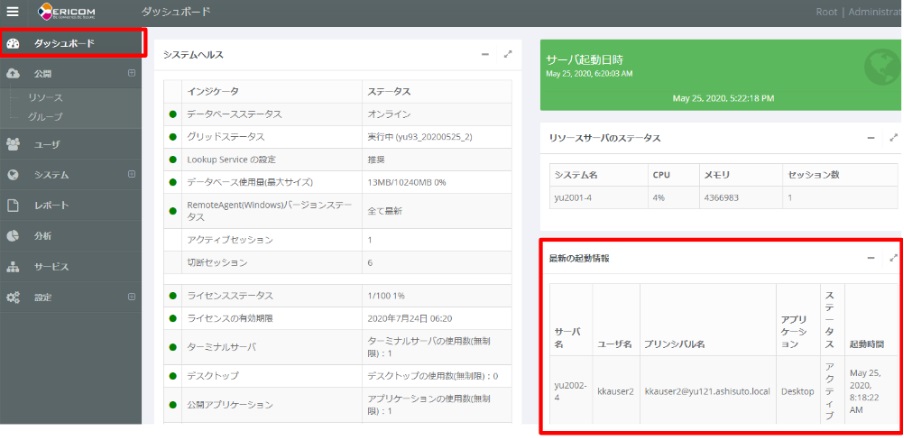Screen dimensions: 904x438
Task: Toggle the hamburger sidebar menu
Action: coord(13,11)
